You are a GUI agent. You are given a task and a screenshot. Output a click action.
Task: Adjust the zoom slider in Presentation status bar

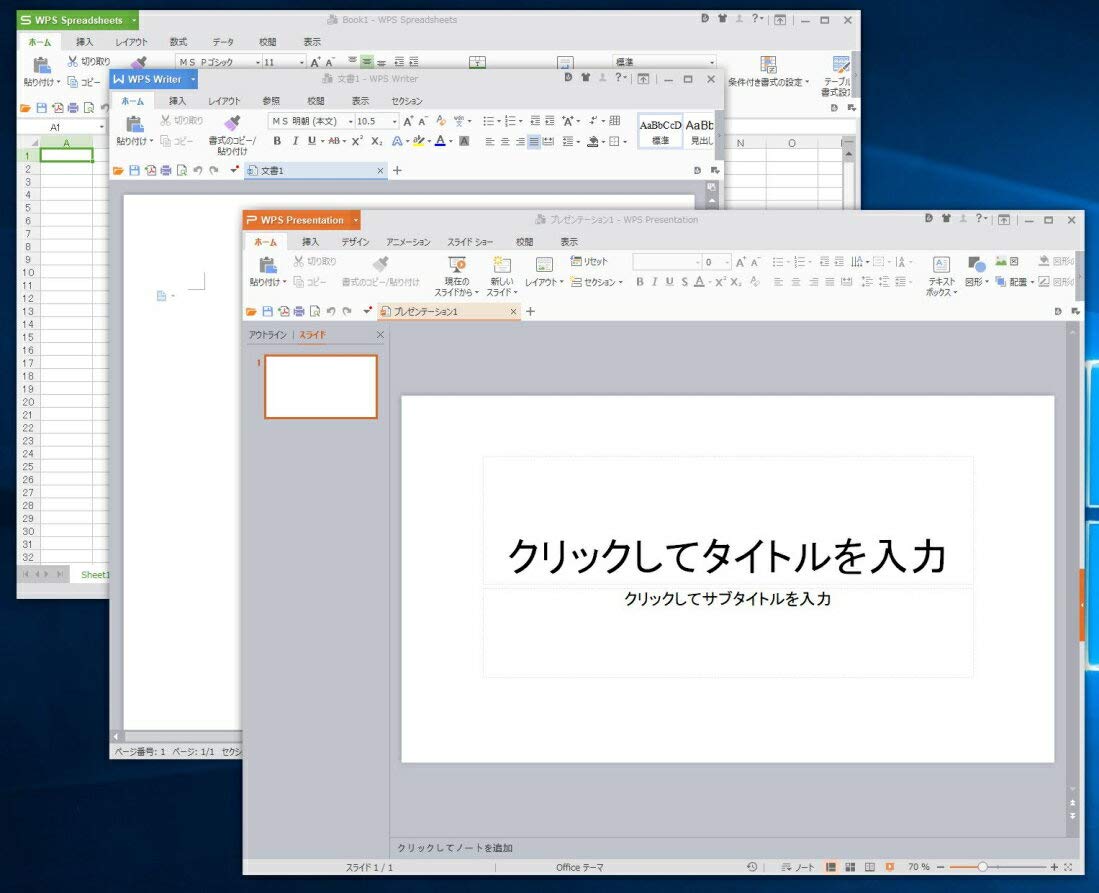coord(983,867)
